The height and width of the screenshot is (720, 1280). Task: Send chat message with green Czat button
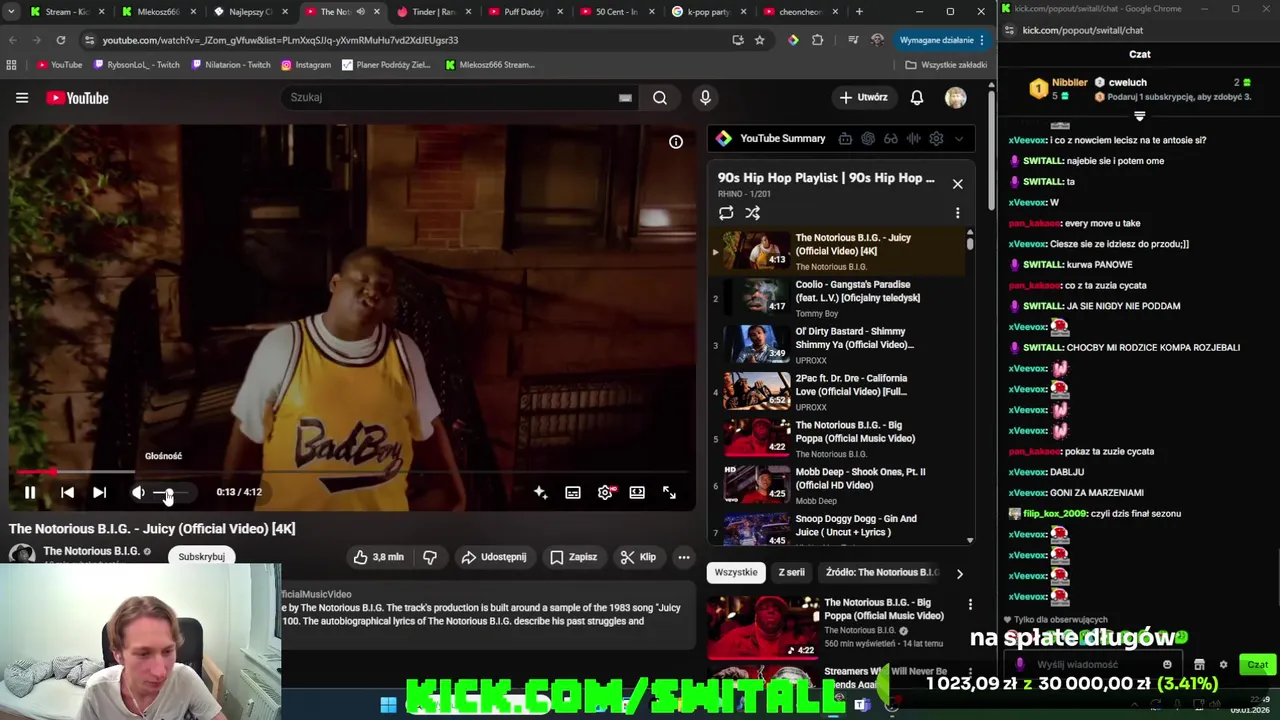click(x=1257, y=664)
